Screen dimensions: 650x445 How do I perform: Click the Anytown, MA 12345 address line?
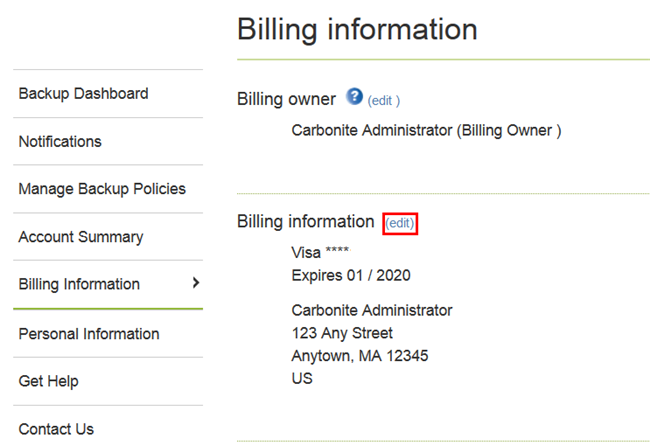361,356
